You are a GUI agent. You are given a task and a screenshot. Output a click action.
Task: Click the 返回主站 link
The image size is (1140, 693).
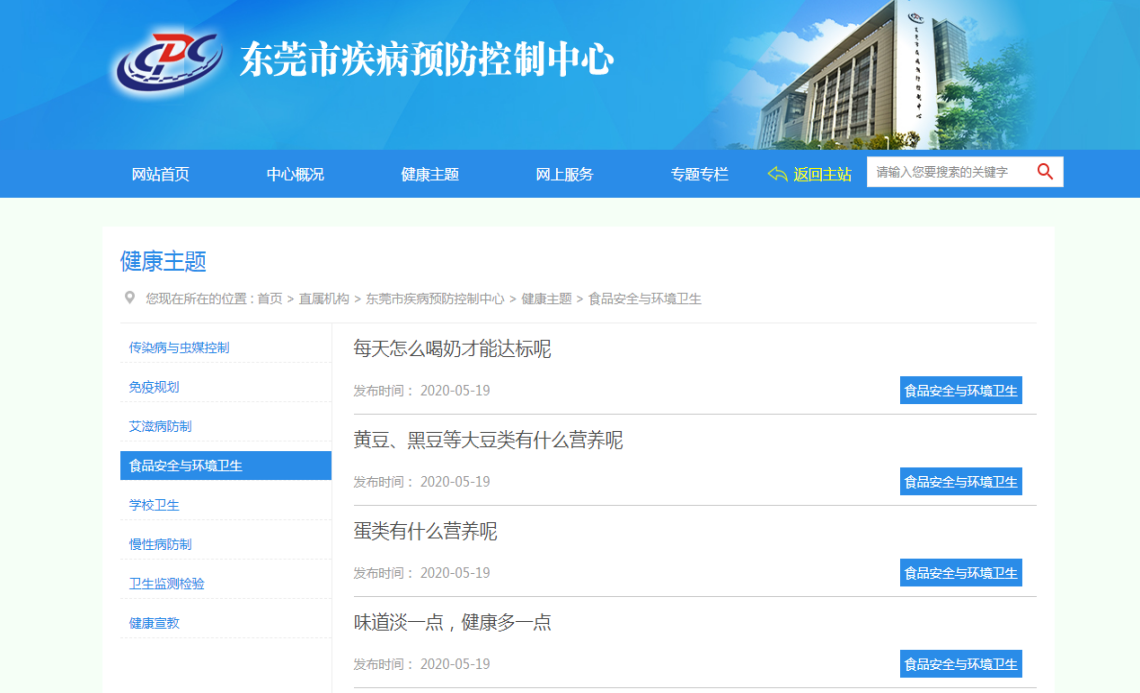tap(822, 174)
